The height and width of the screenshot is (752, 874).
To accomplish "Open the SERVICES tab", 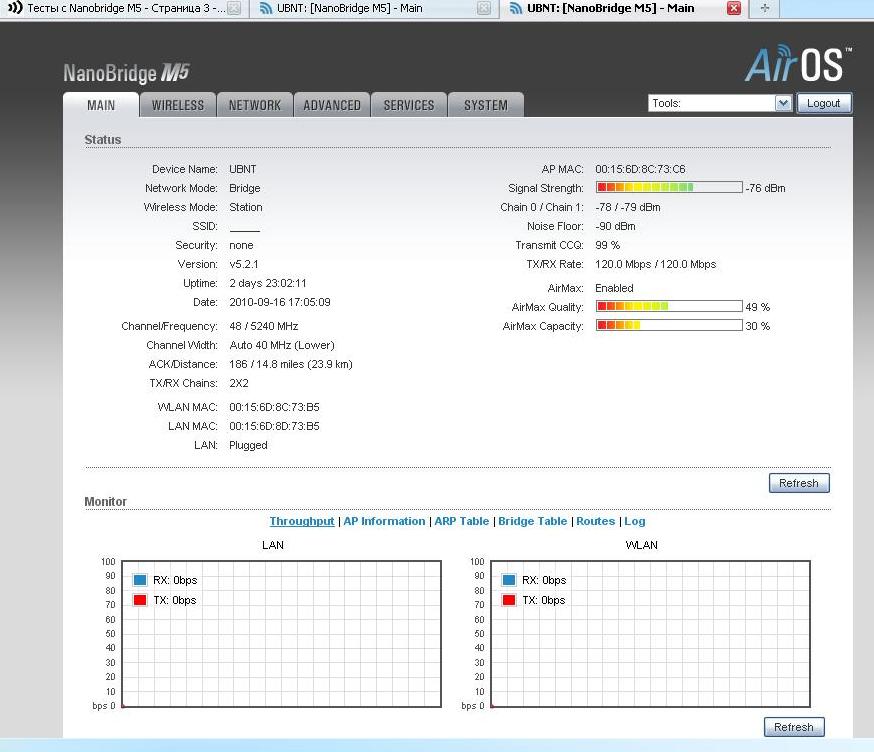I will [409, 105].
